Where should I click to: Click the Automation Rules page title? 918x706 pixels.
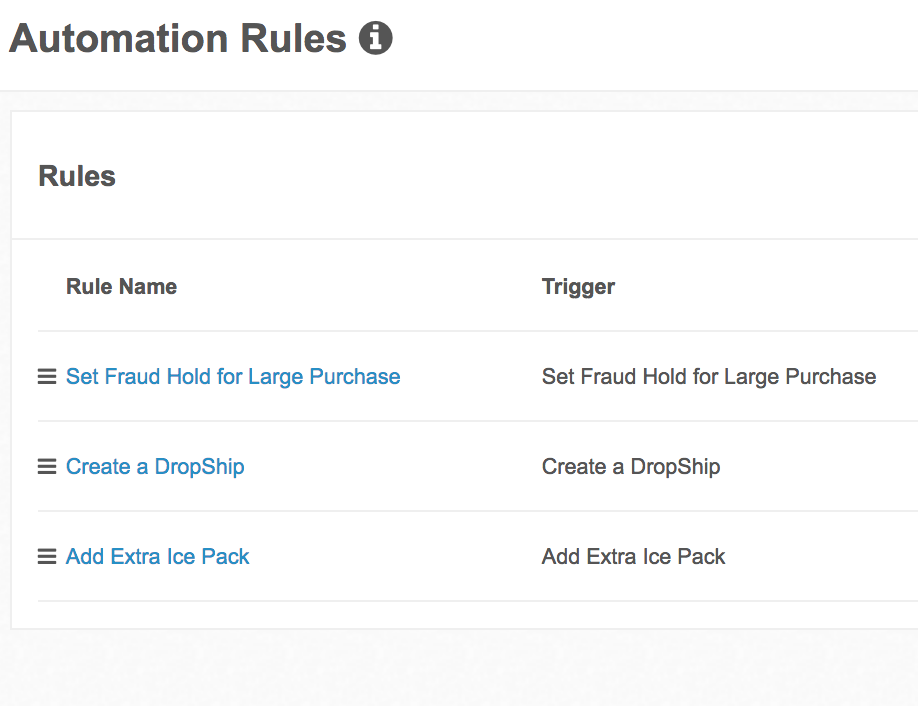178,39
